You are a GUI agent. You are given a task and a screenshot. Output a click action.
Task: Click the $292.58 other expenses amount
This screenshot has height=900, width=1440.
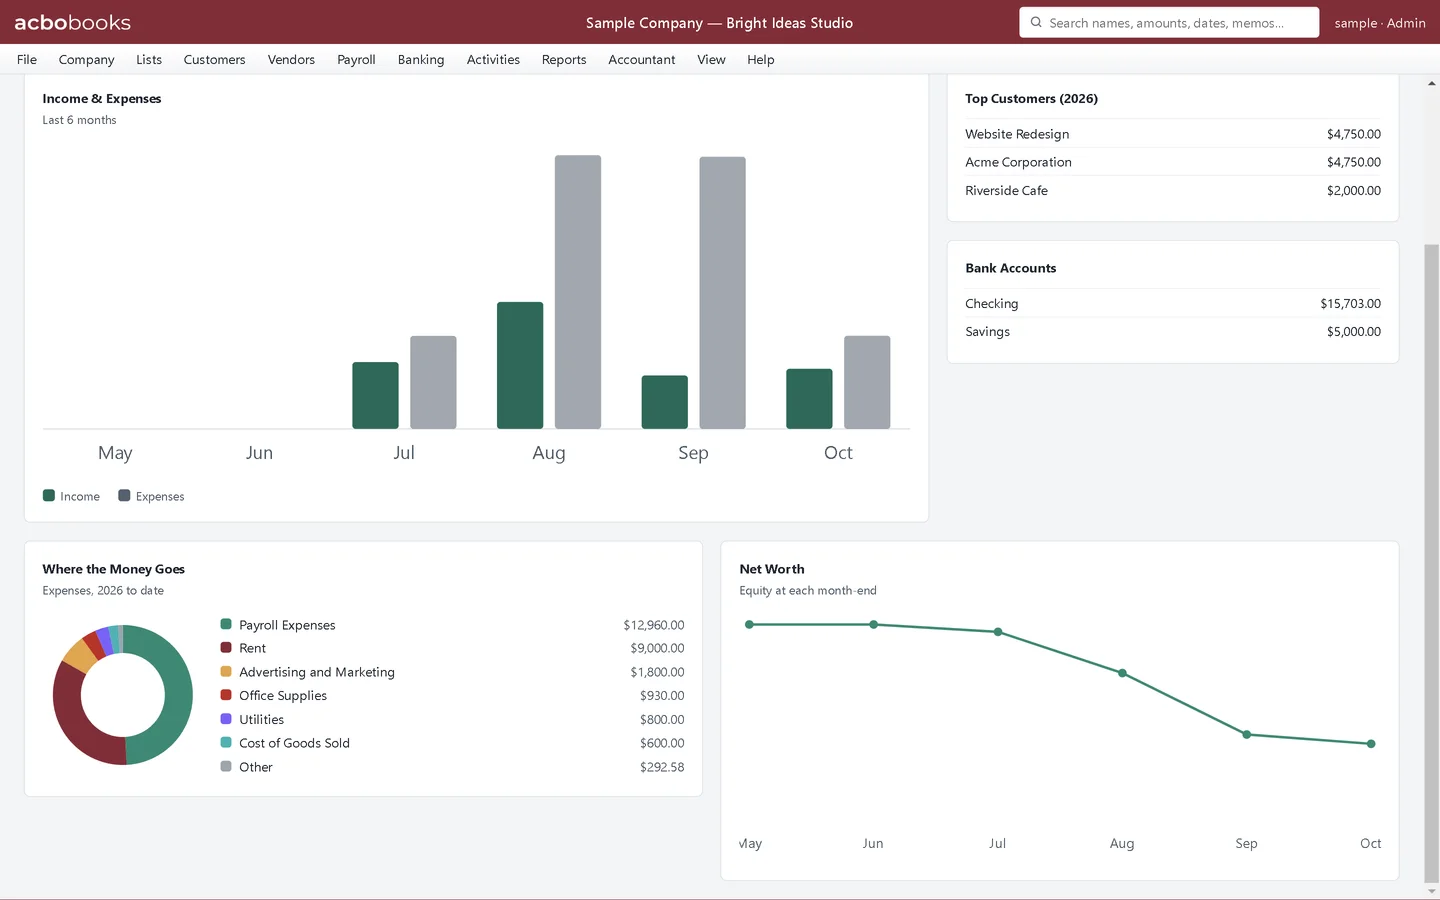pos(662,767)
